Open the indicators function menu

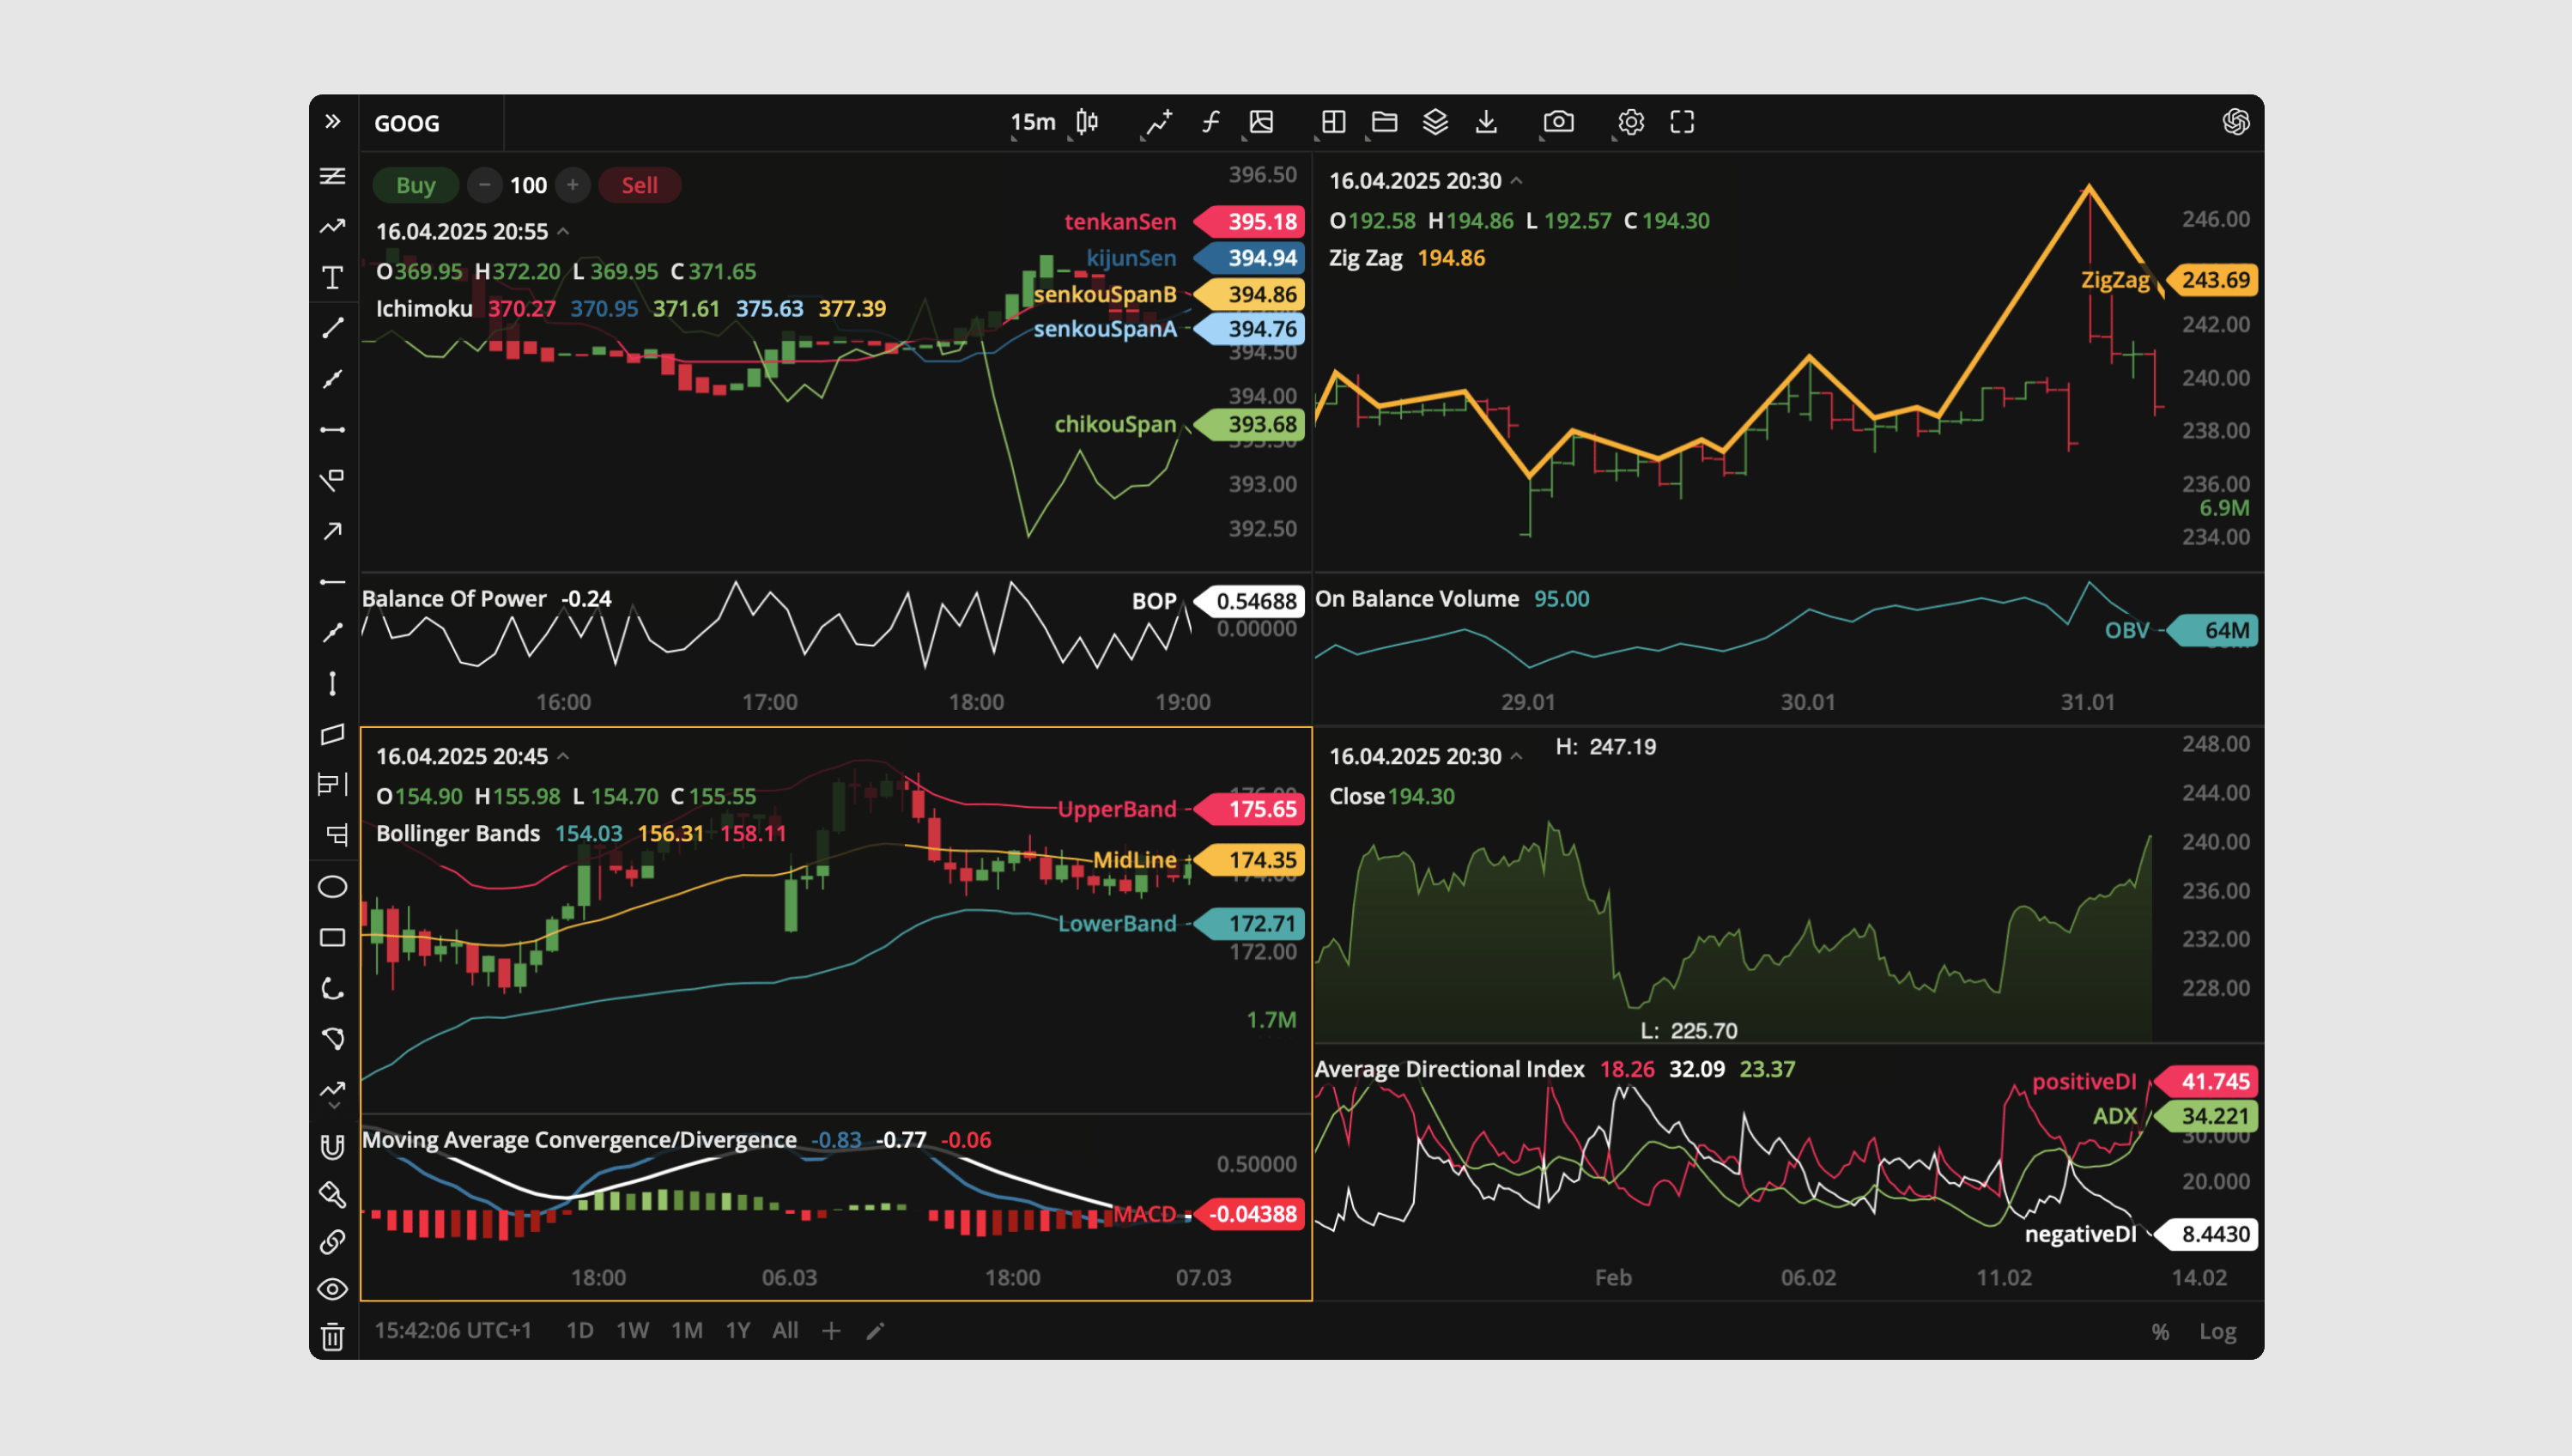[1210, 122]
